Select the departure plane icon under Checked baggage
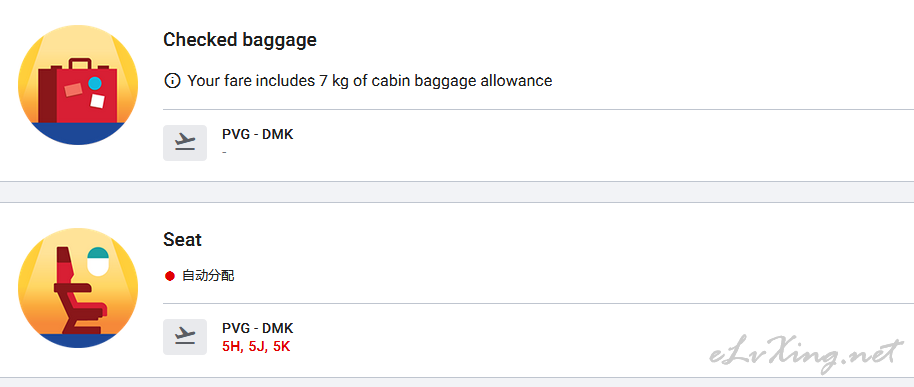The height and width of the screenshot is (387, 914). [x=185, y=143]
